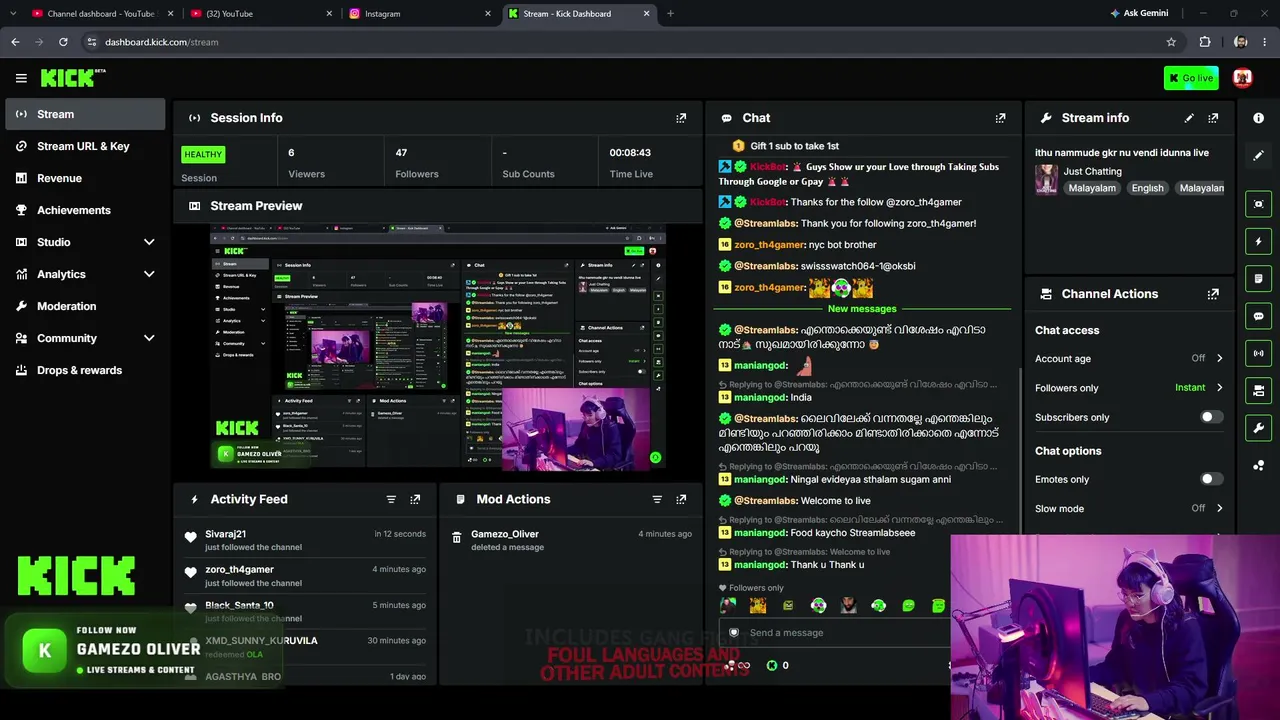Toggle the notes page rail icon
Viewport: 1280px width, 720px height.
[x=1258, y=278]
